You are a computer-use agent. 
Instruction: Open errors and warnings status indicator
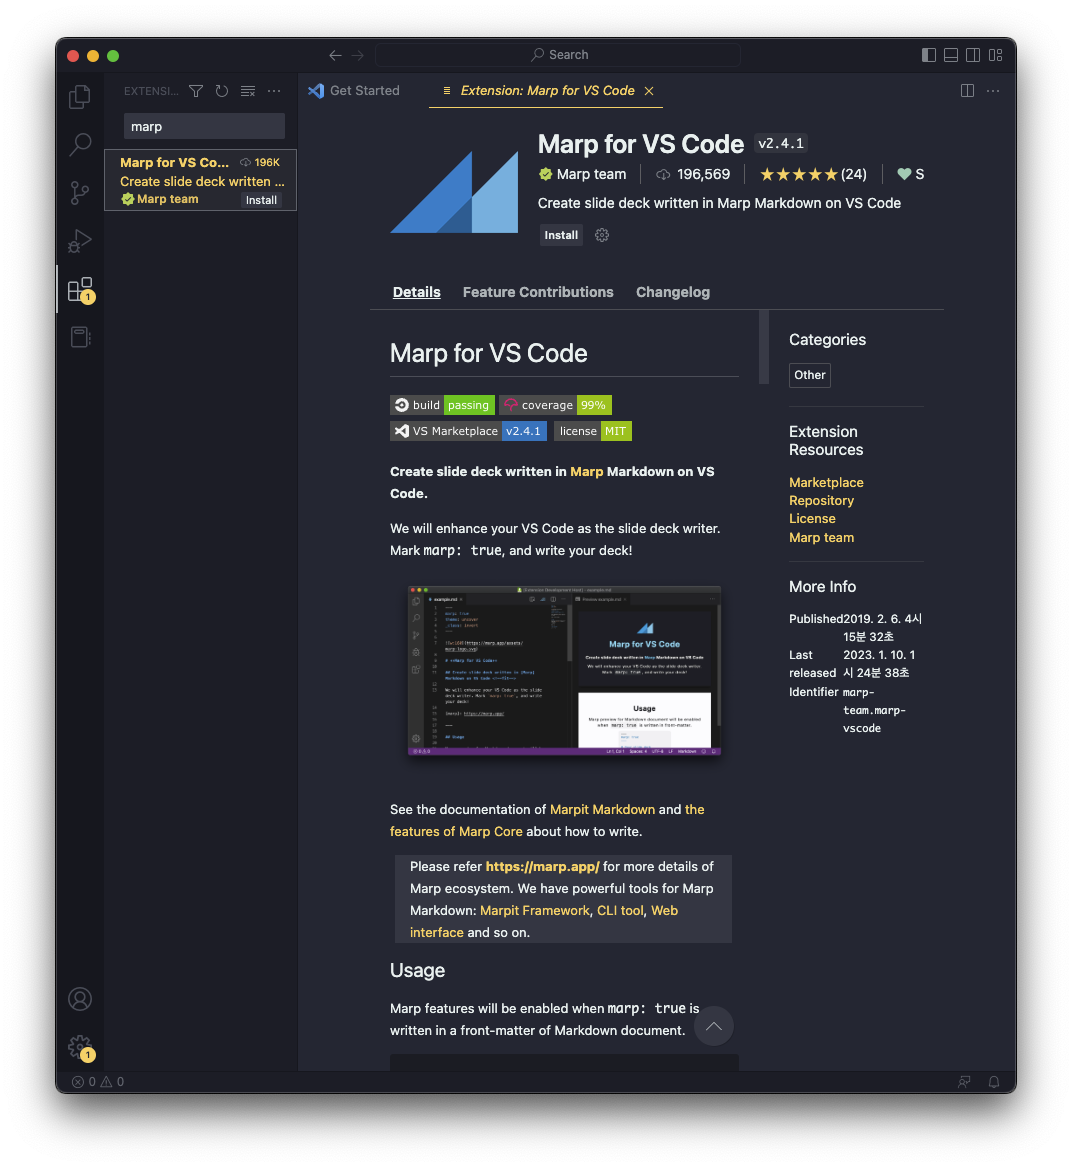point(98,1081)
